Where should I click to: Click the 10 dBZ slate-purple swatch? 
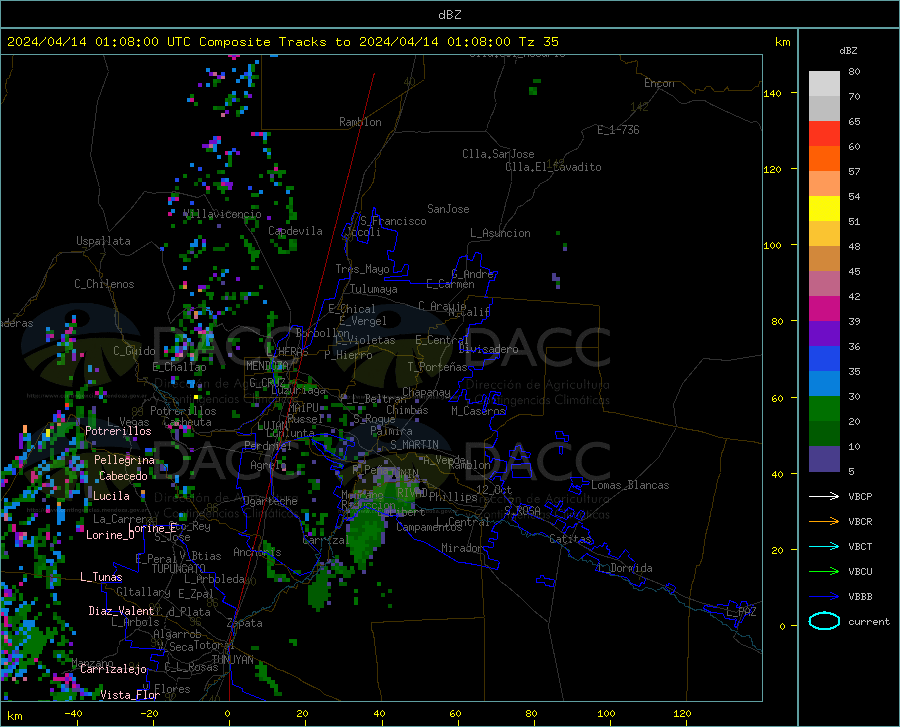point(824,459)
